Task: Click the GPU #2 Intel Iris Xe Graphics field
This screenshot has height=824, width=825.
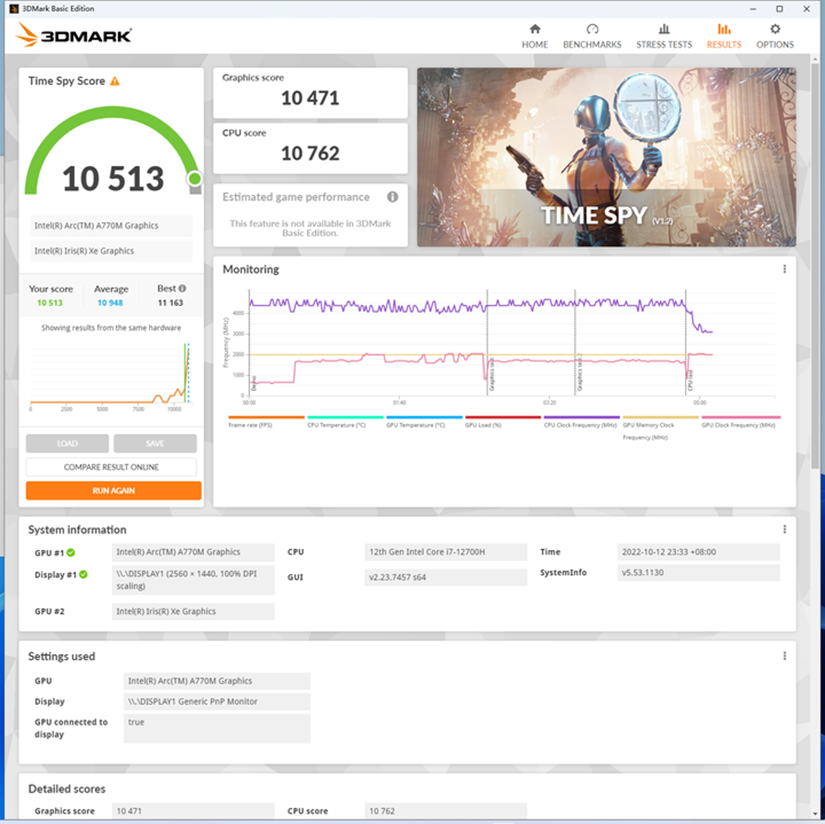Action: tap(193, 611)
